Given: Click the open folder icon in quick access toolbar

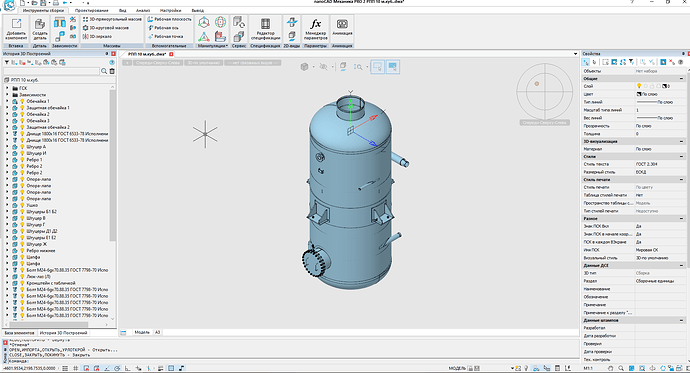Looking at the screenshot, I should (x=34, y=3).
